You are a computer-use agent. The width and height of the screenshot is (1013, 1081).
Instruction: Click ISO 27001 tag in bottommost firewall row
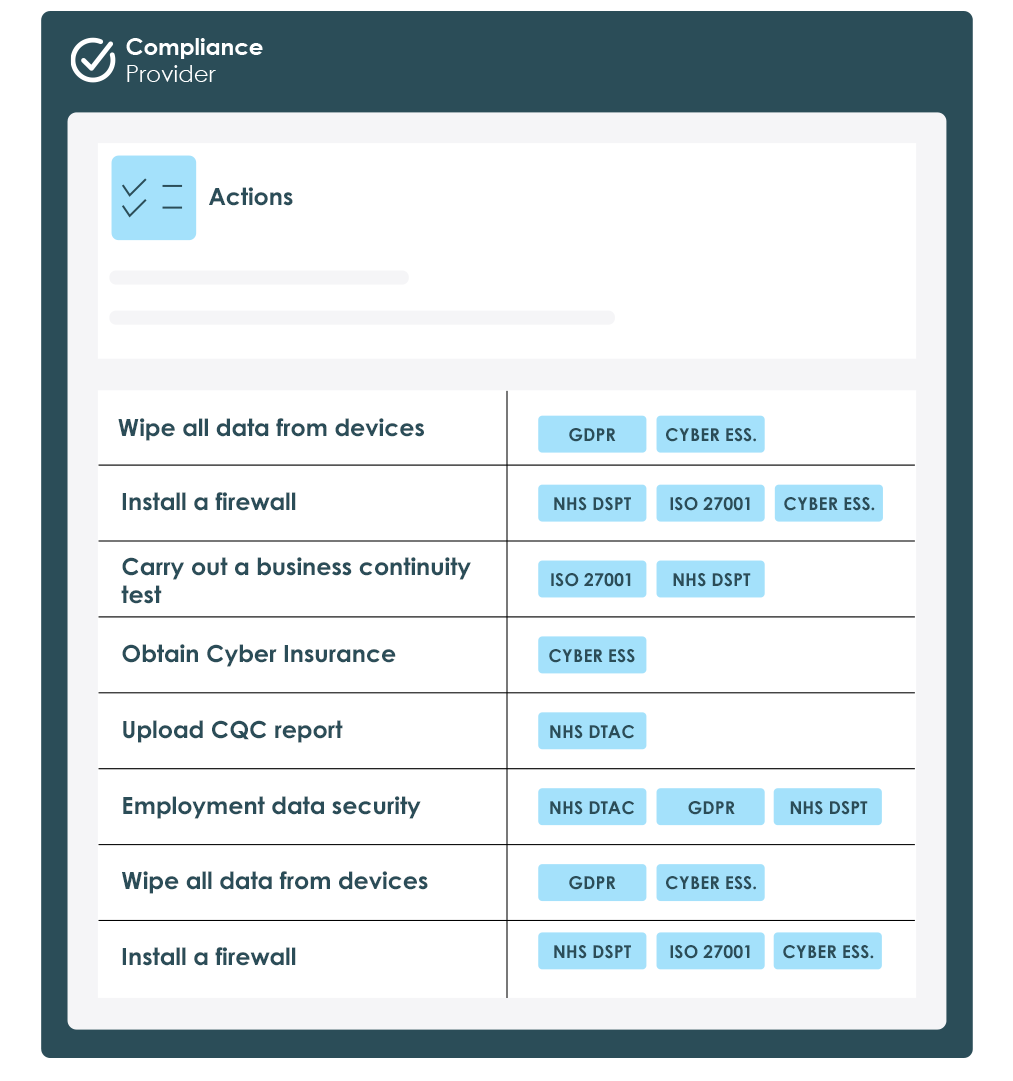coord(711,952)
